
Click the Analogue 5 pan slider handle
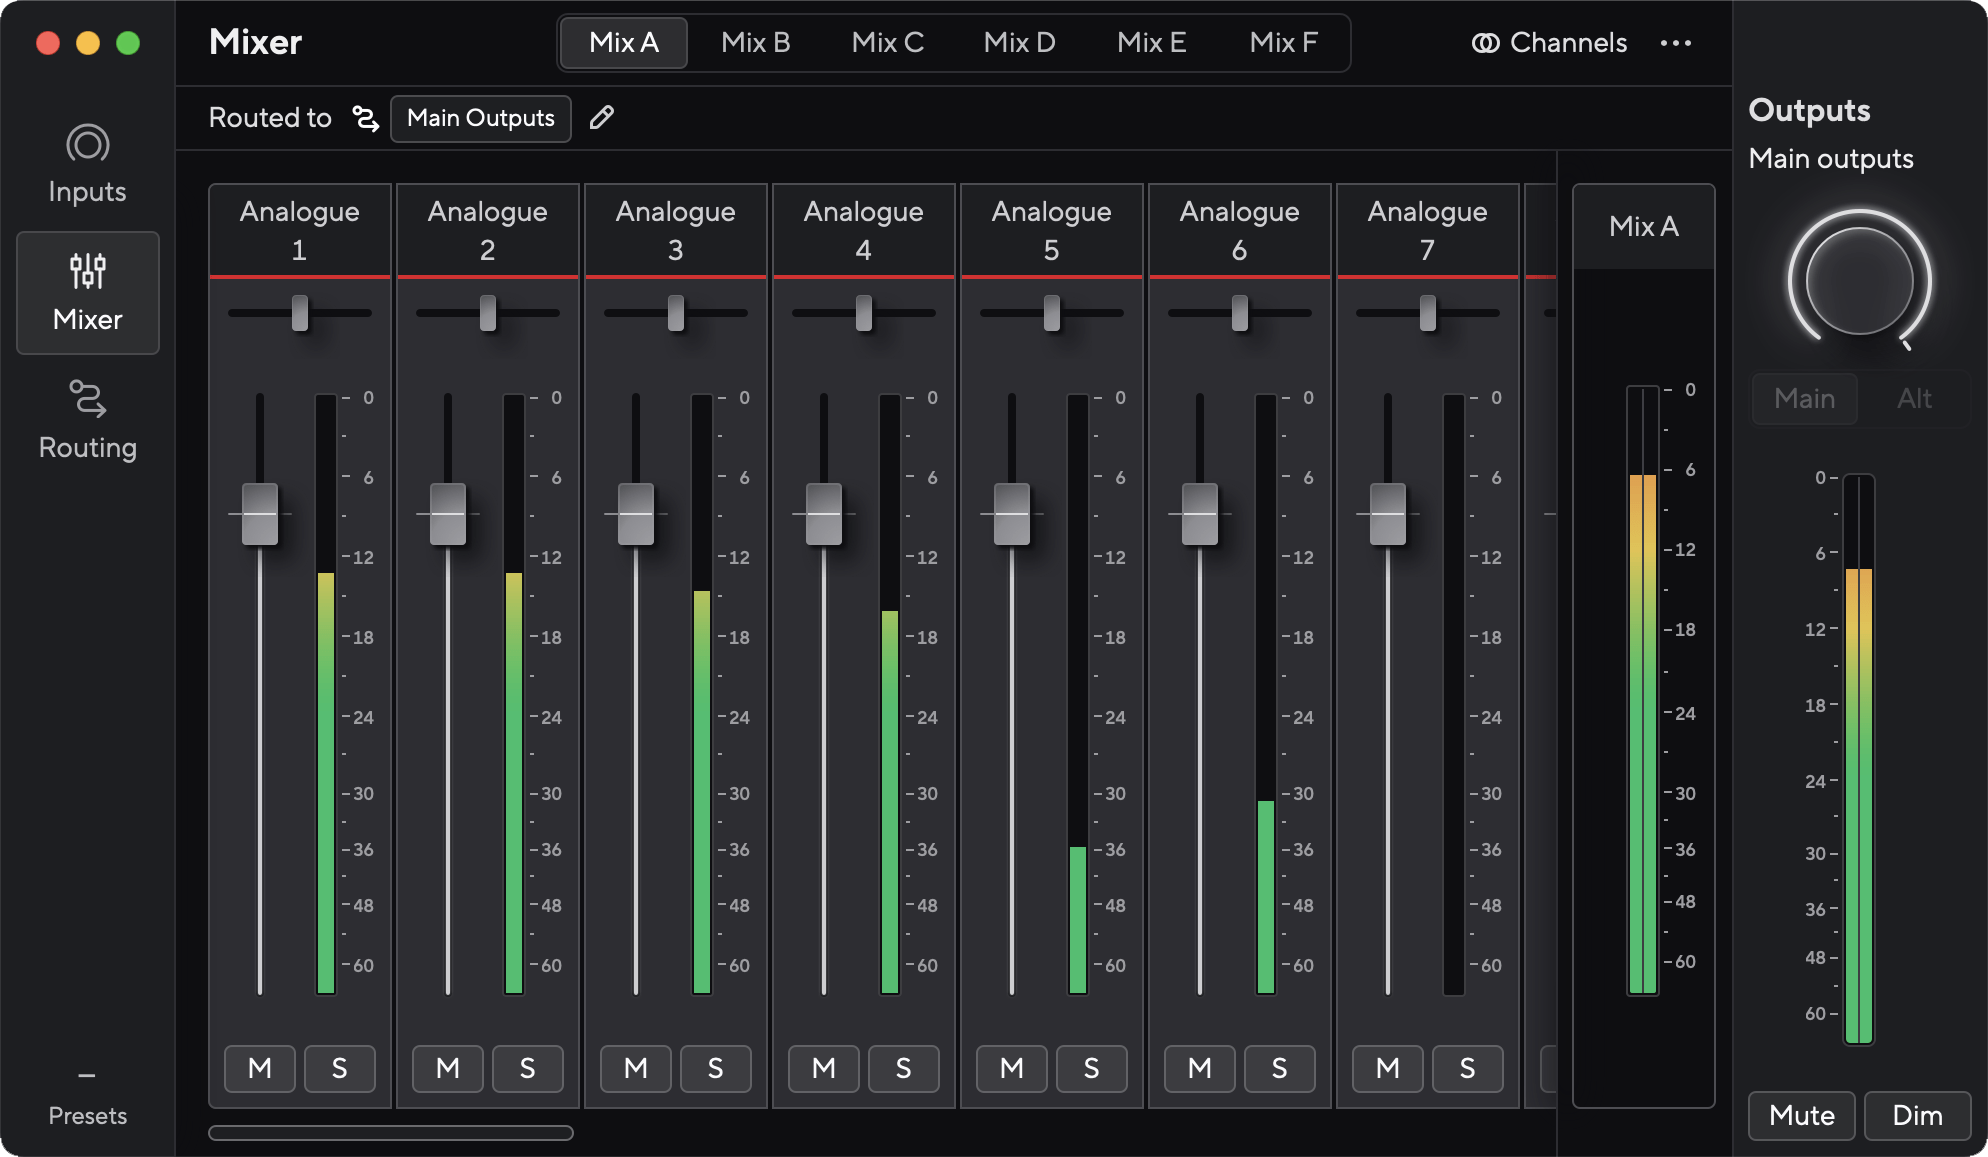point(1052,313)
